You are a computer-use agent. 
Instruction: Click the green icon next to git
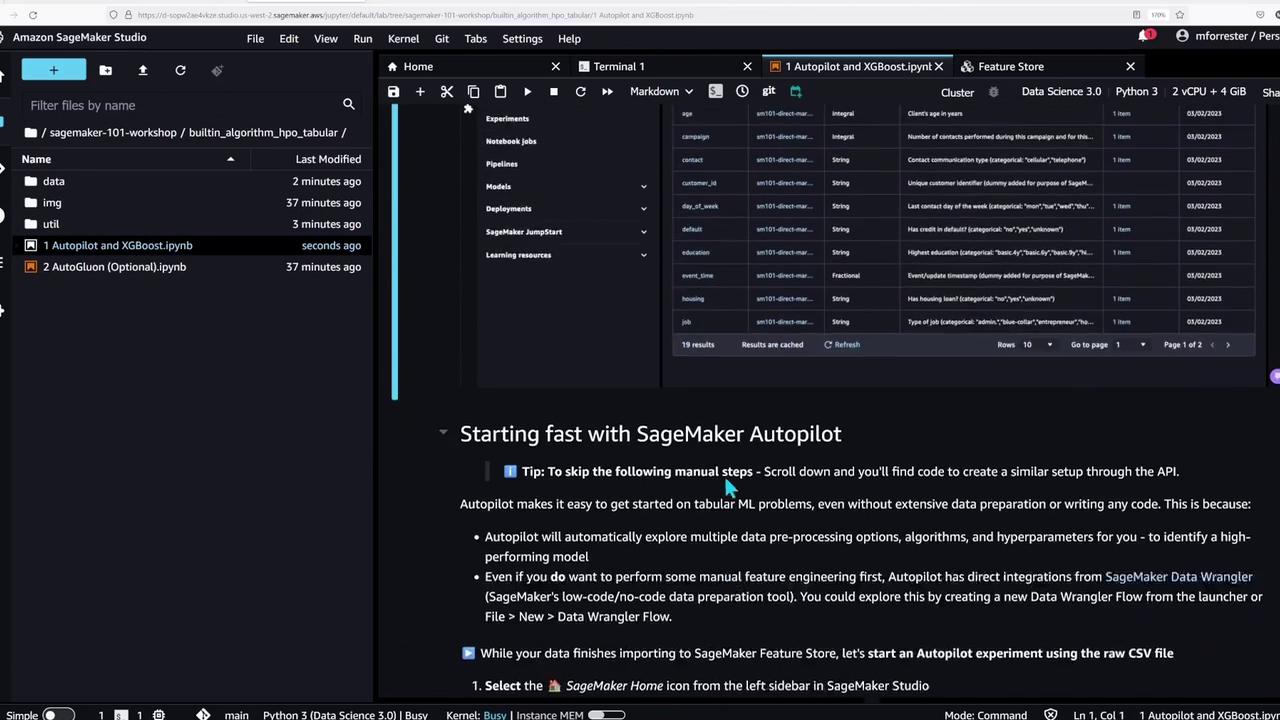[x=796, y=91]
